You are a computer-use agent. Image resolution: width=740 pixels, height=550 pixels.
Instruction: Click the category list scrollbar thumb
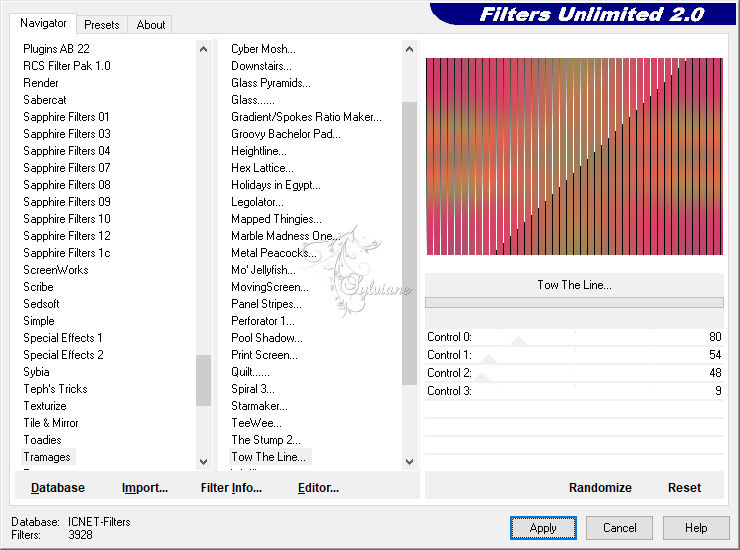click(203, 380)
